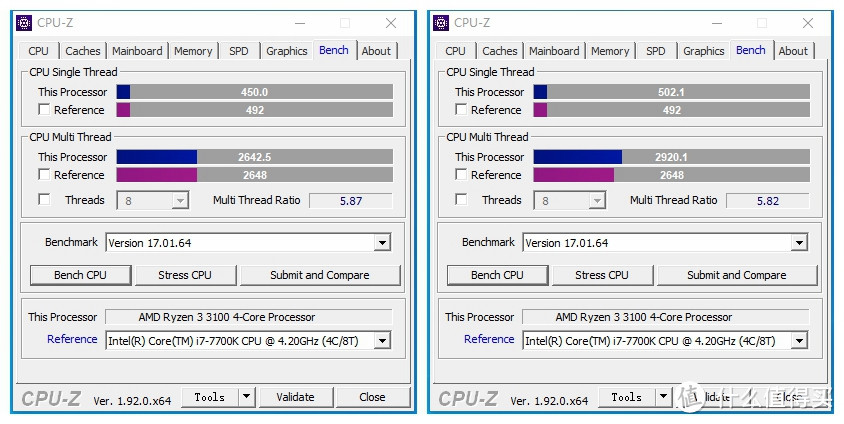Expand Reference processor dropdown in left window

pos(382,341)
